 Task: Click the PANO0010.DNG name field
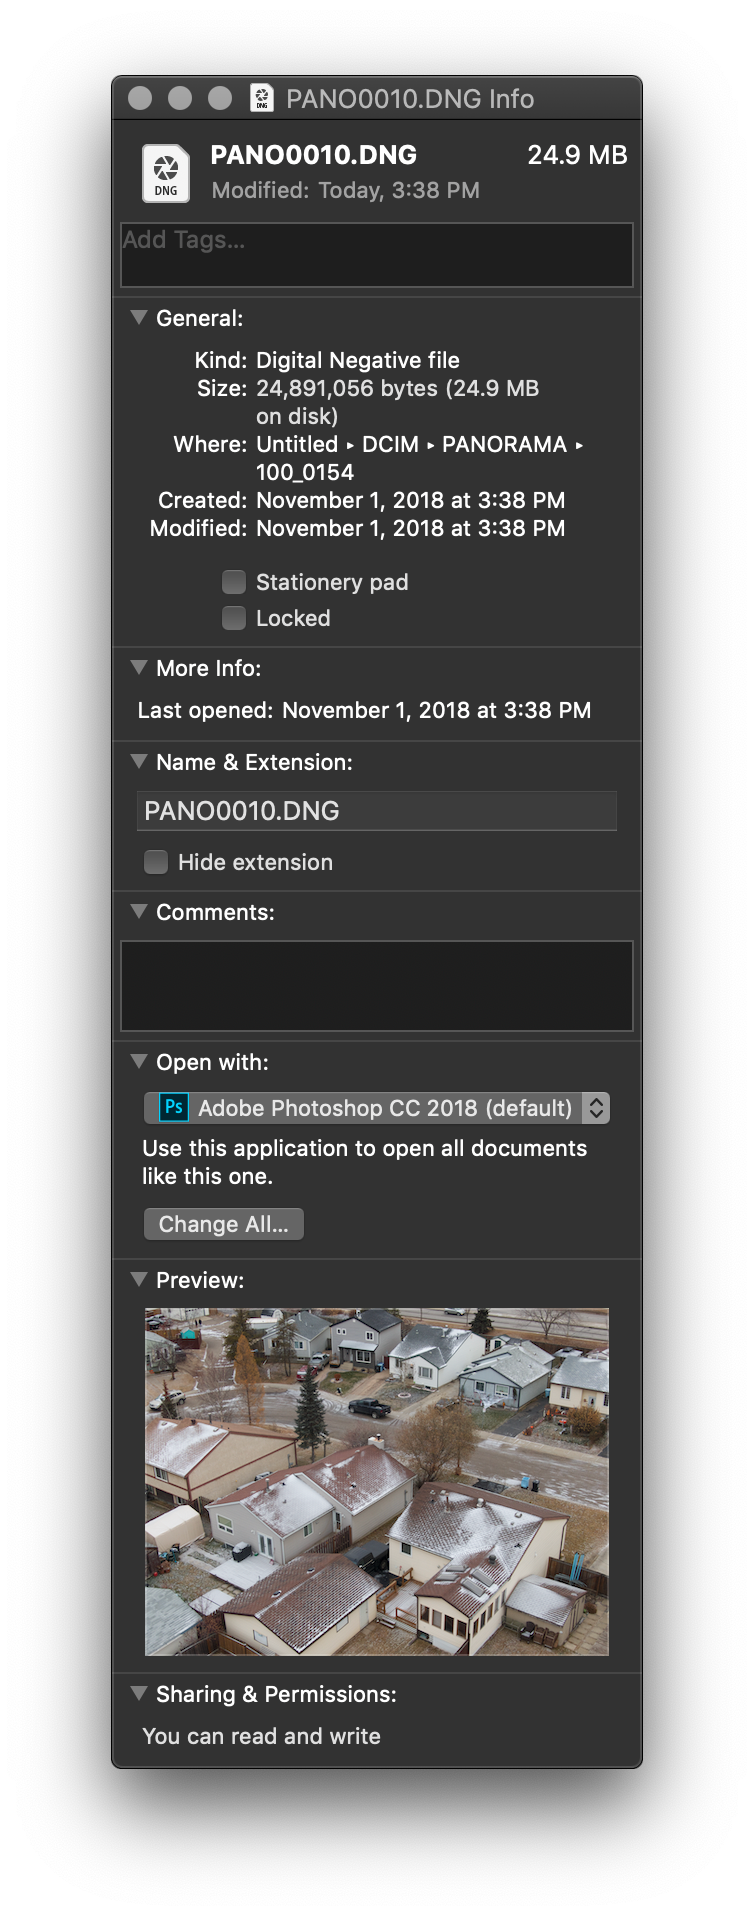(377, 811)
